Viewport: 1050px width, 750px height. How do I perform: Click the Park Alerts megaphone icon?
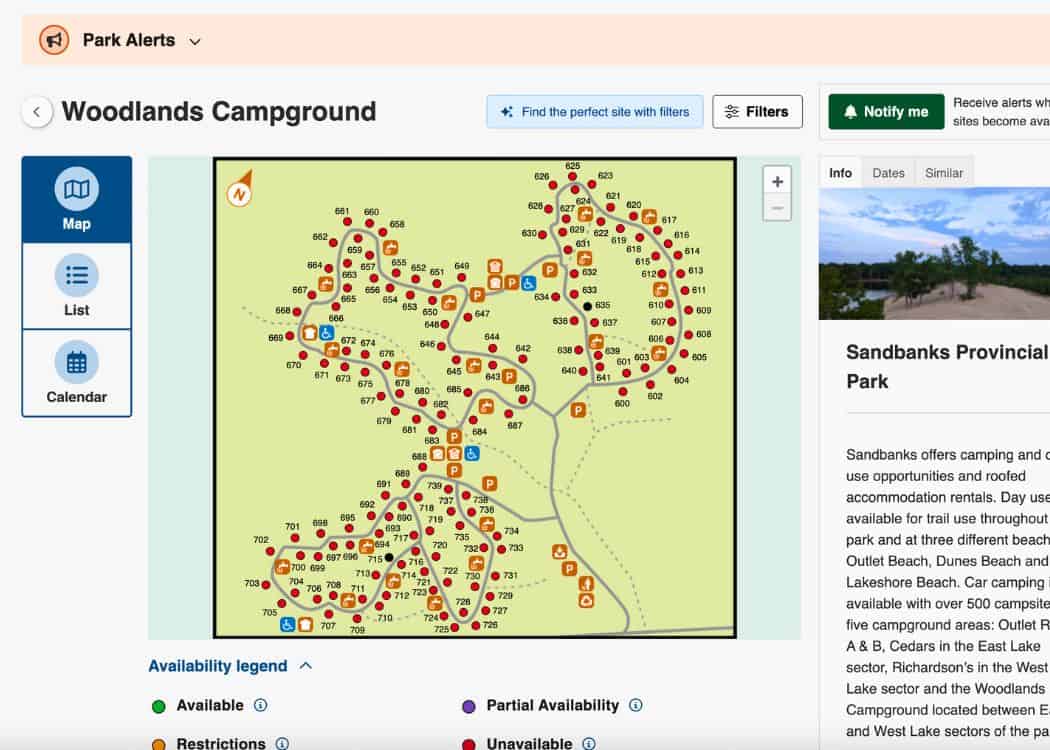54,40
